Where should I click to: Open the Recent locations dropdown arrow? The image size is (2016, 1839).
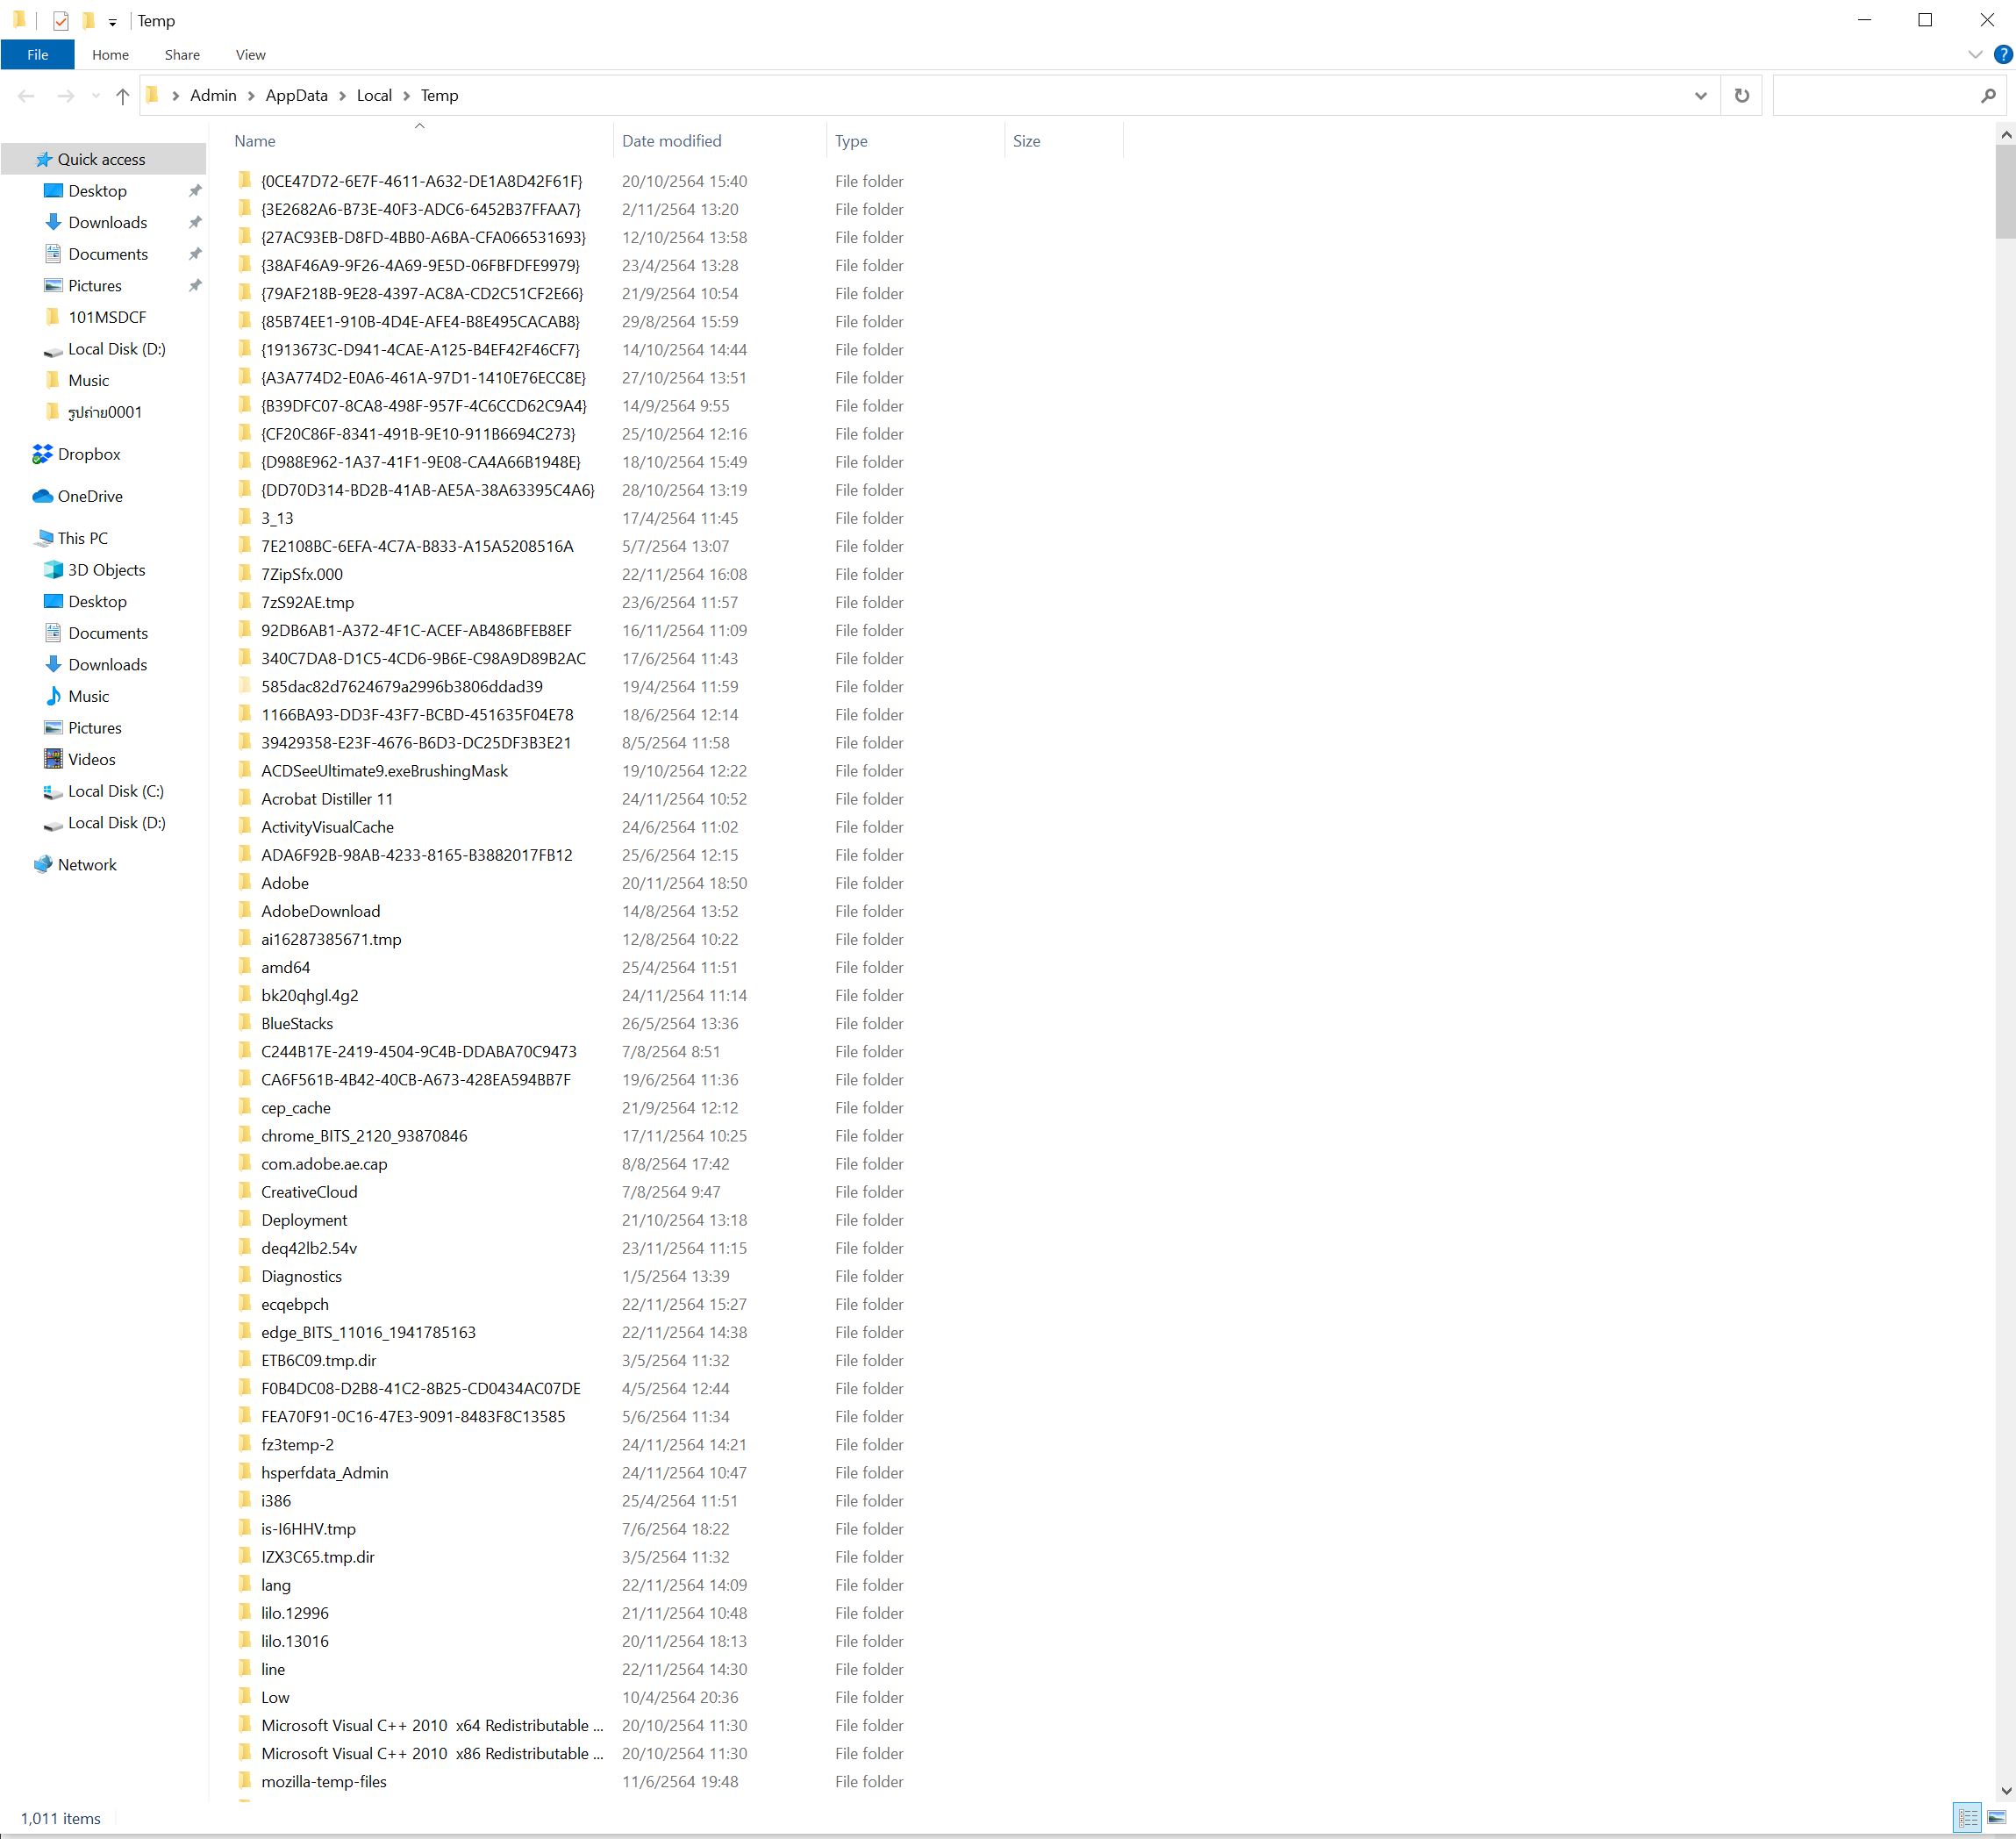tap(96, 96)
